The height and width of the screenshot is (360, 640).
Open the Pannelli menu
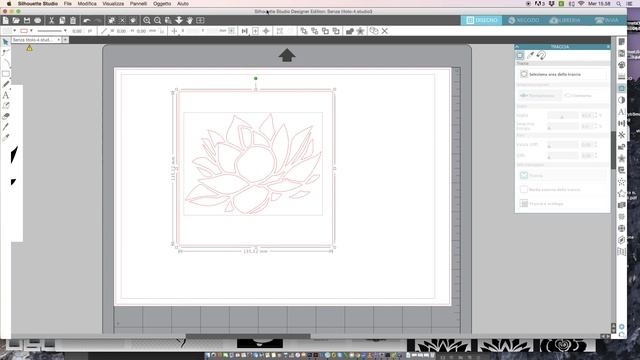coord(138,4)
